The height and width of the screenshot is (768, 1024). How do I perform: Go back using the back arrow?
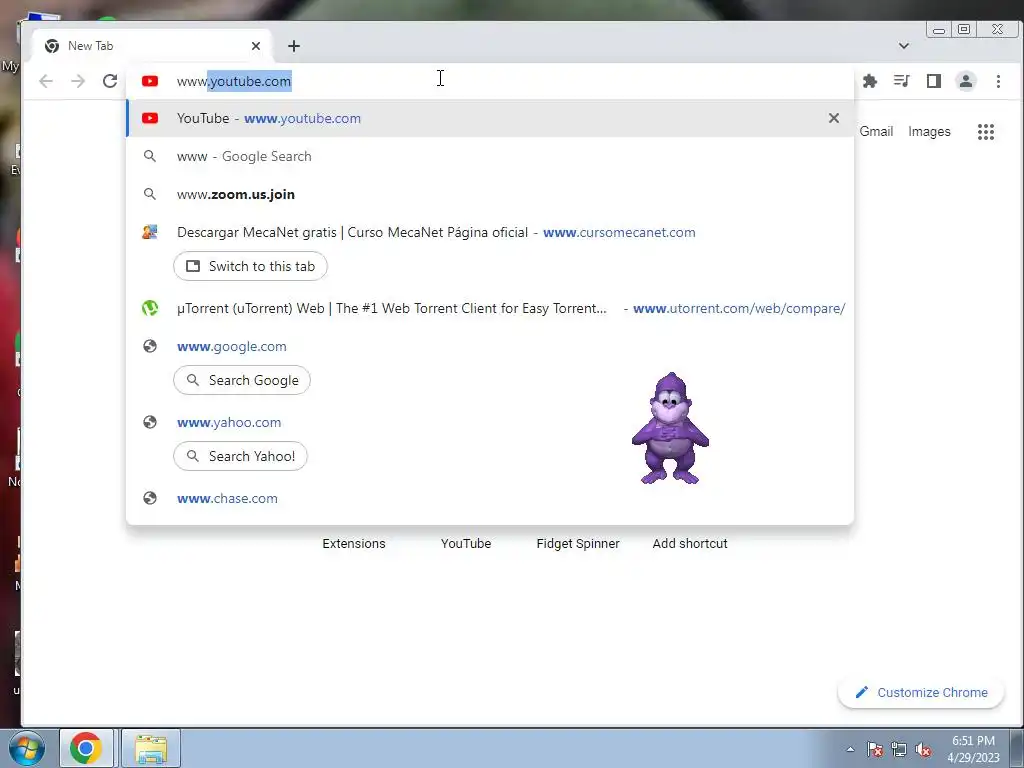pyautogui.click(x=46, y=81)
